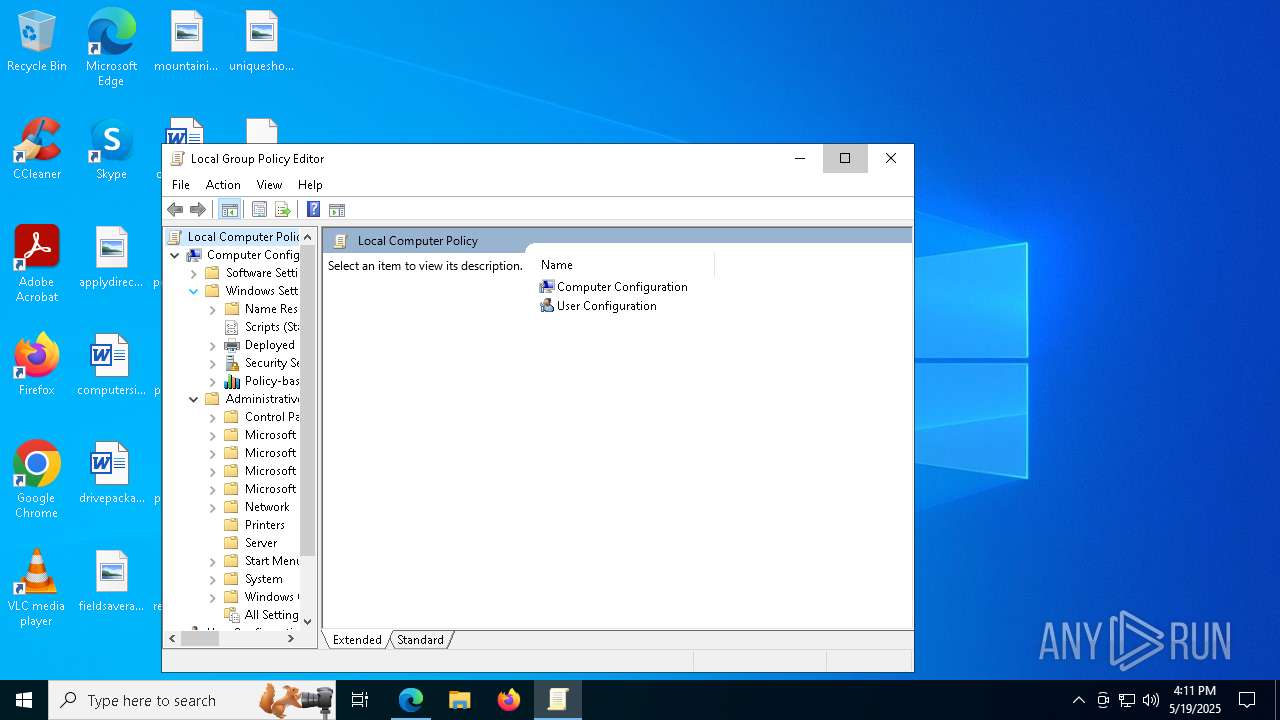Select the mountaini... image file on desktop
The image size is (1280, 720).
[x=186, y=41]
